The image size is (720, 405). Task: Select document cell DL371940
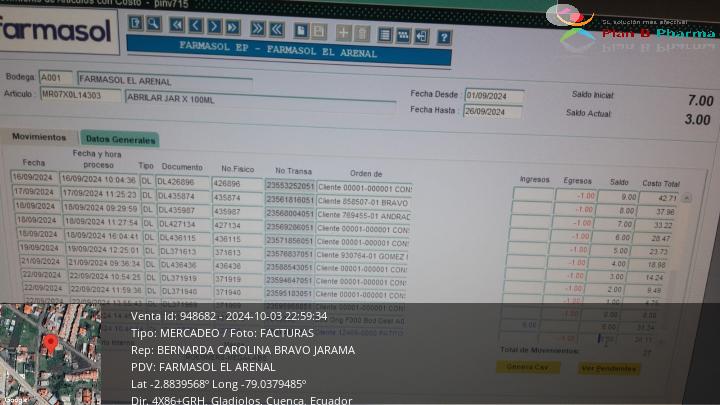187,292
